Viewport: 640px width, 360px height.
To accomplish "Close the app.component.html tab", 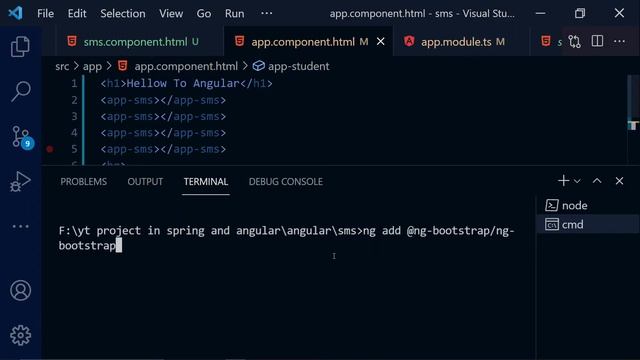I will [380, 42].
